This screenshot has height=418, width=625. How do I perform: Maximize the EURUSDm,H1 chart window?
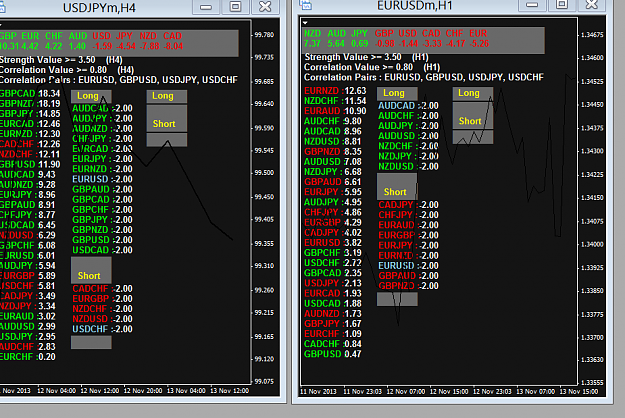click(562, 5)
